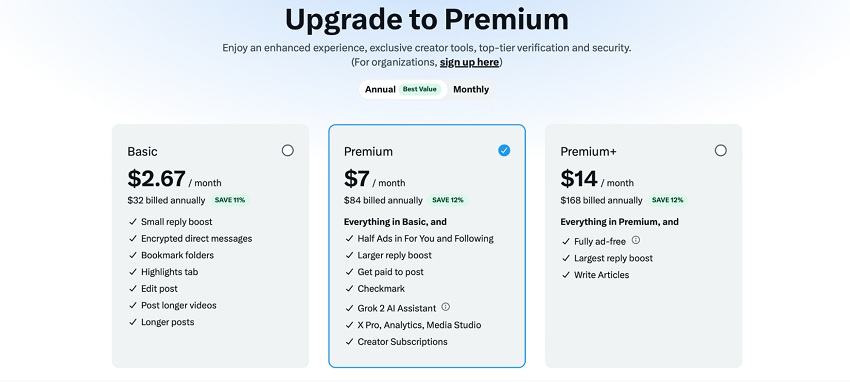
Task: Click the SAVE 11% badge on Basic
Action: tap(230, 200)
